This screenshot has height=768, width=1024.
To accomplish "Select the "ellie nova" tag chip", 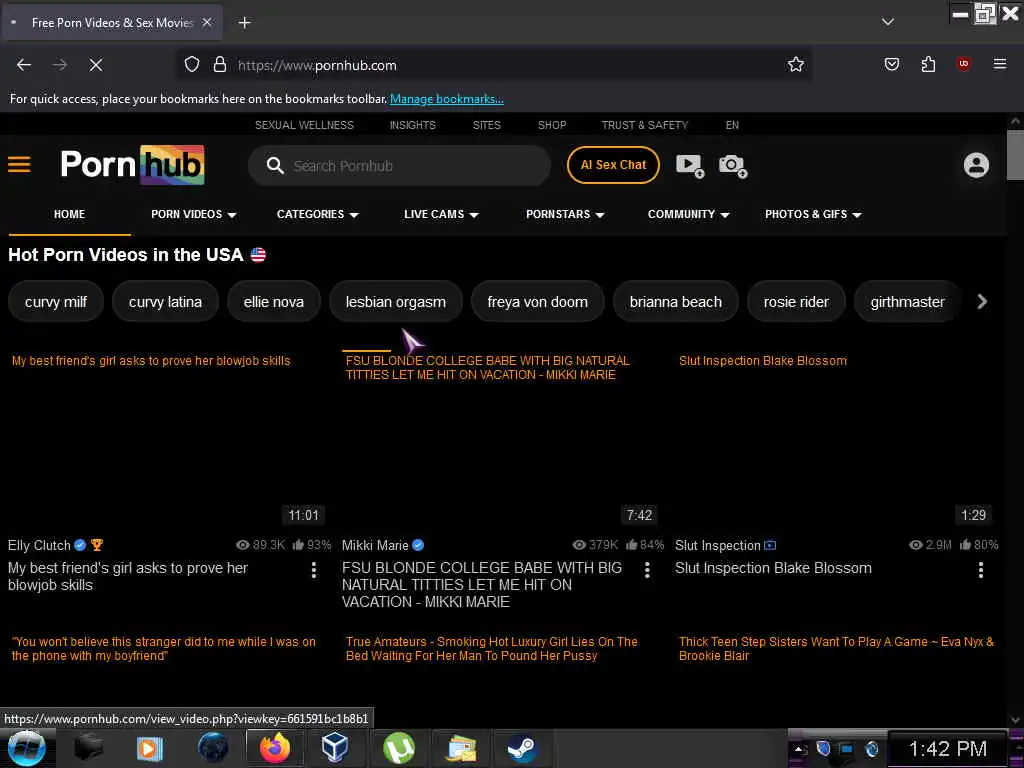I will 274,302.
